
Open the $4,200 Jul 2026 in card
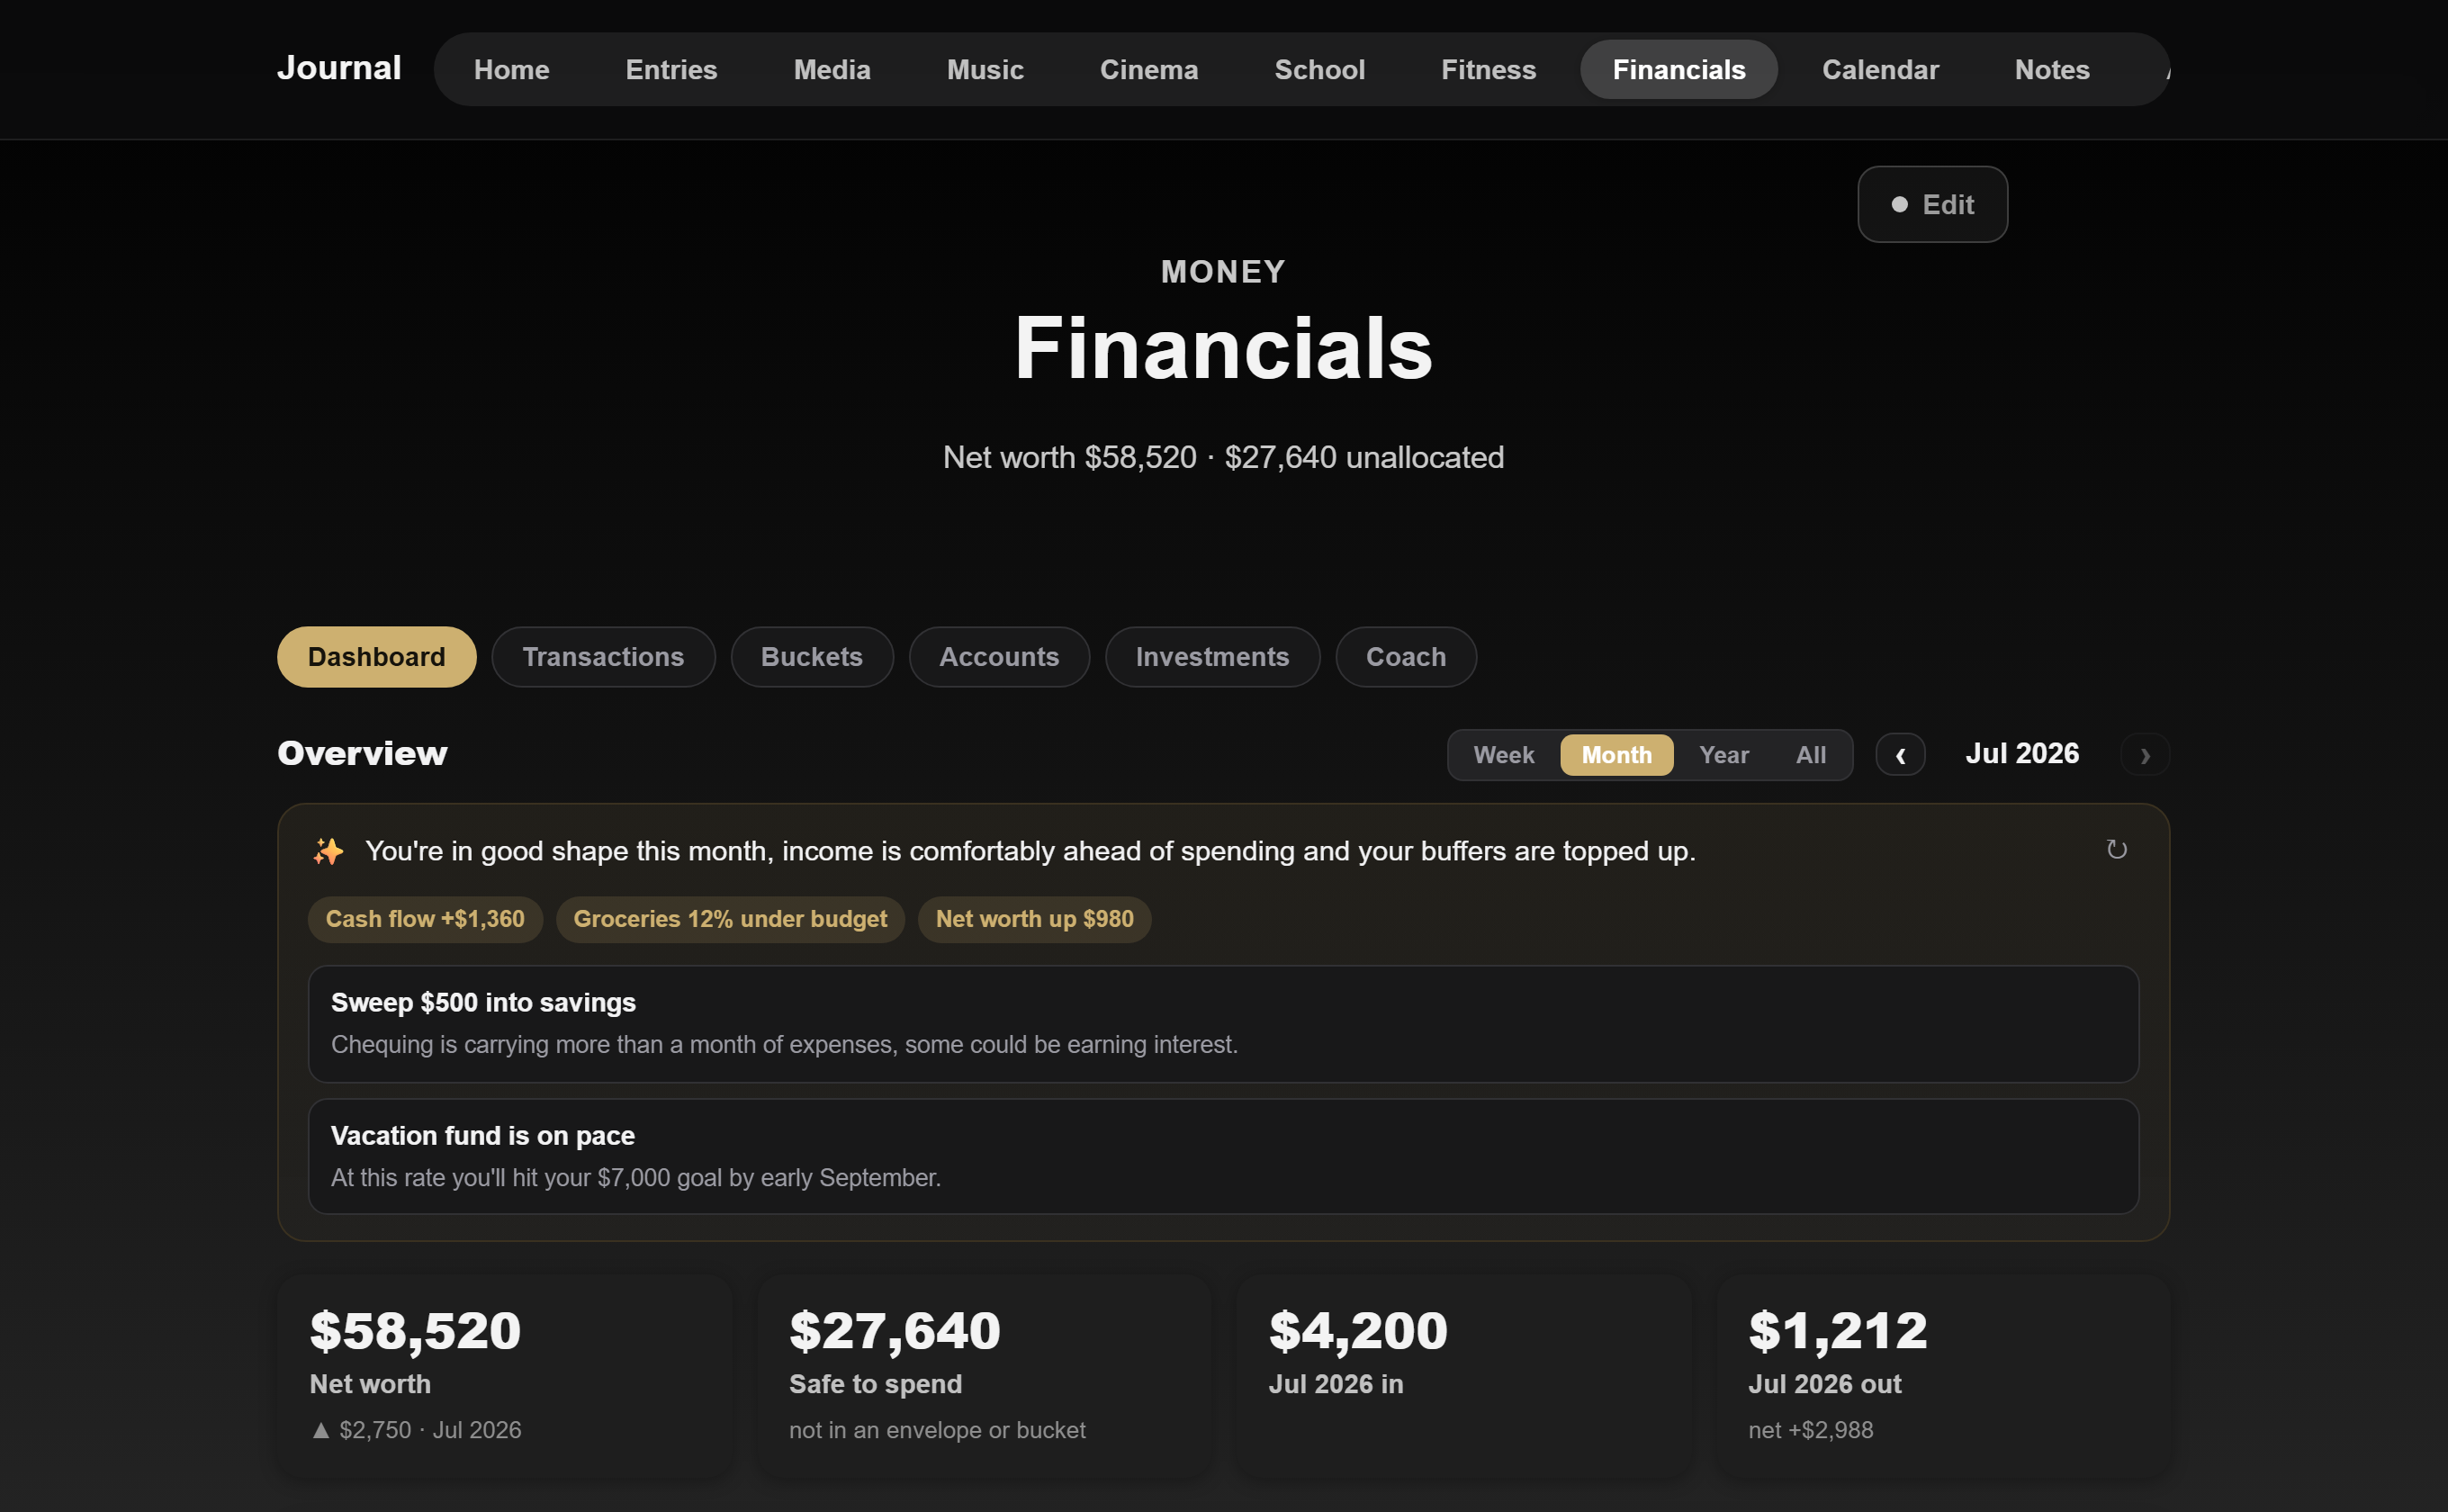(x=1463, y=1376)
